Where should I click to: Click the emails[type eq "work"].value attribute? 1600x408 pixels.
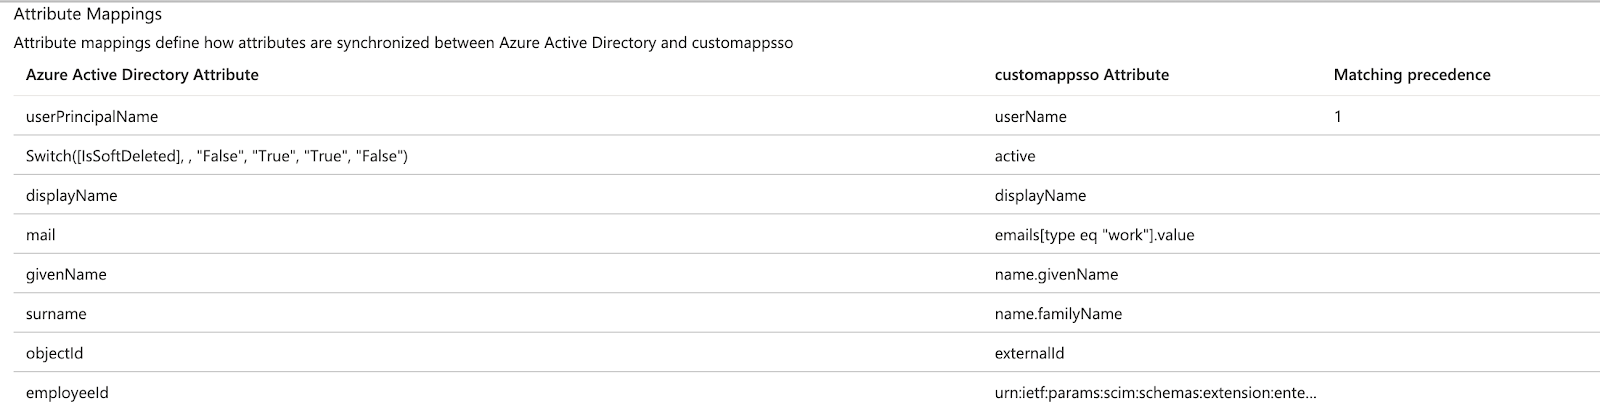pos(1094,235)
